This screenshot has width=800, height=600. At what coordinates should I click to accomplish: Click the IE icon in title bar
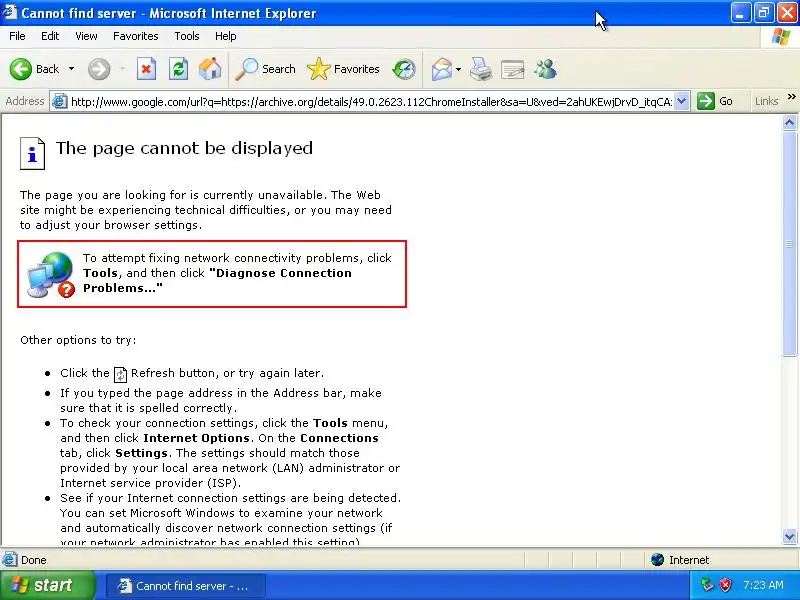10,12
